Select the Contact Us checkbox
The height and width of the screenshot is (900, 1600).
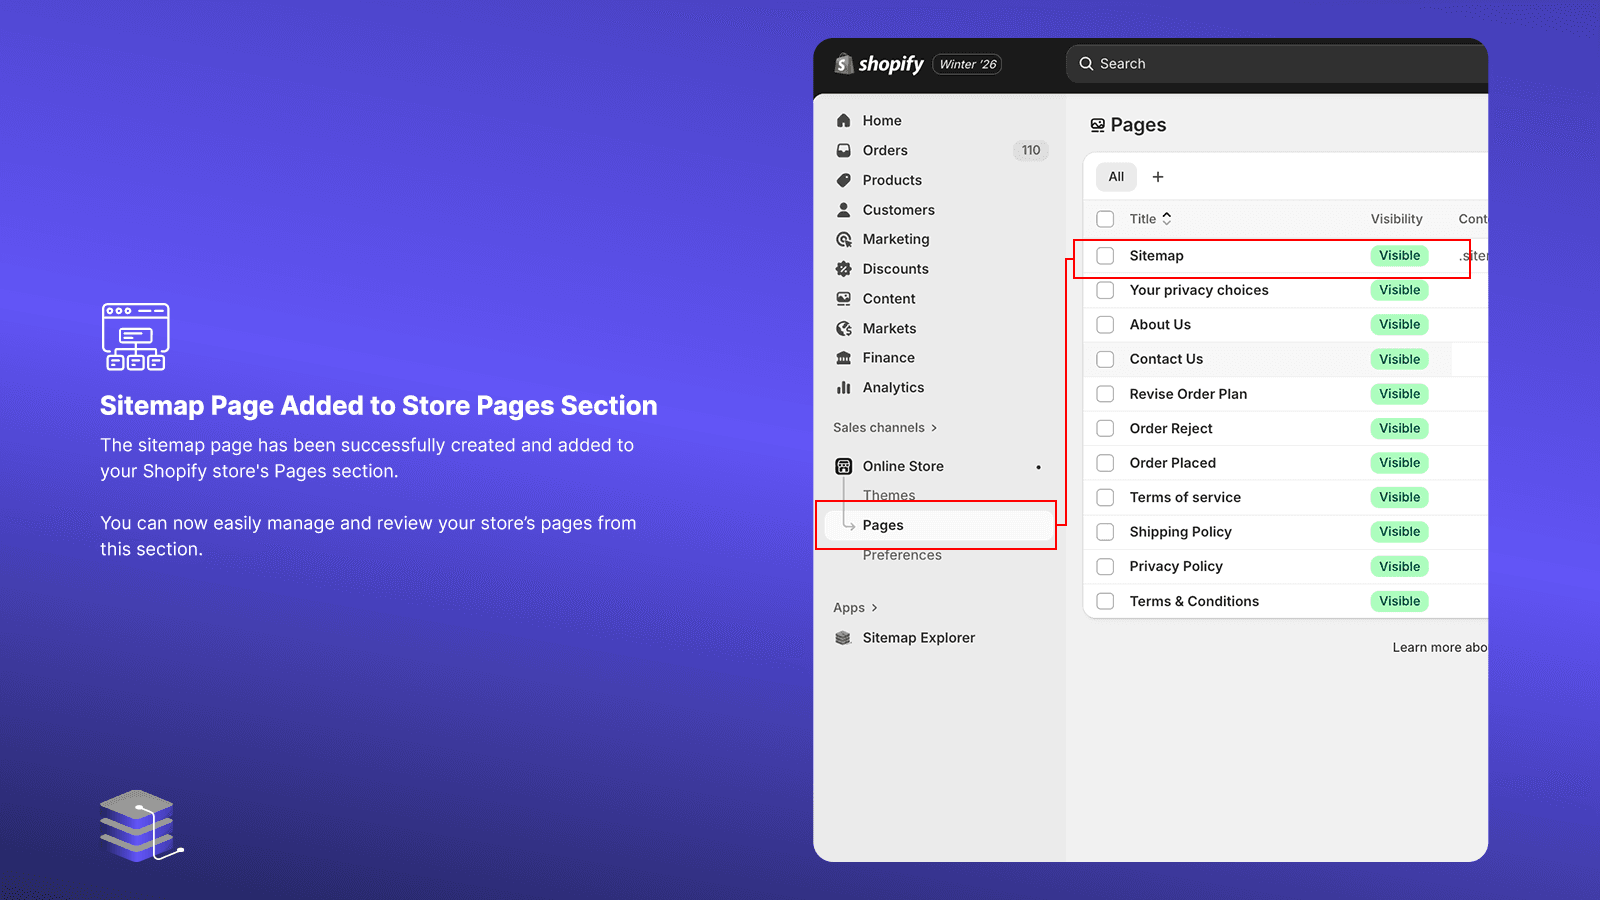coord(1105,359)
